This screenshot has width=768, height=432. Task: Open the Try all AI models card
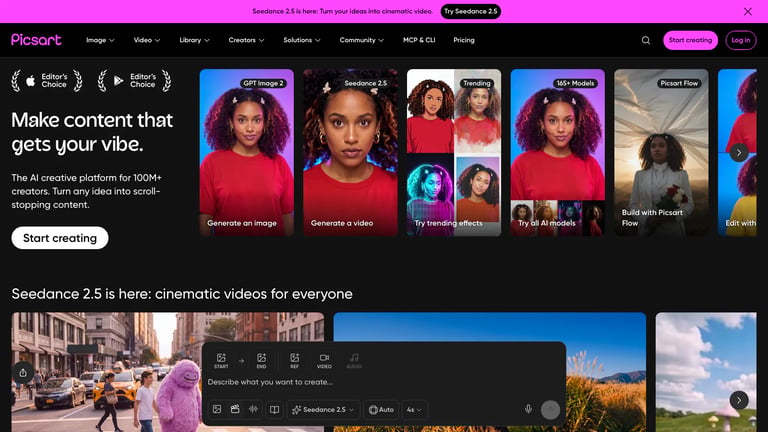[x=557, y=153]
